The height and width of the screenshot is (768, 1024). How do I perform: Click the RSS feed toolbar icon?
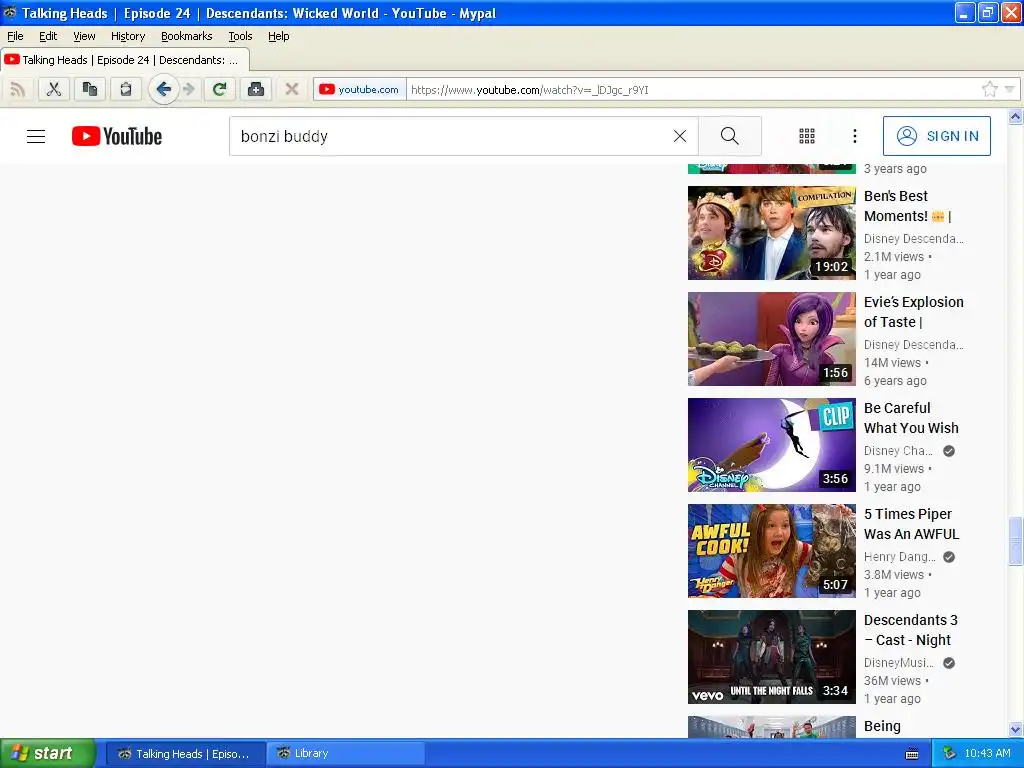(18, 89)
